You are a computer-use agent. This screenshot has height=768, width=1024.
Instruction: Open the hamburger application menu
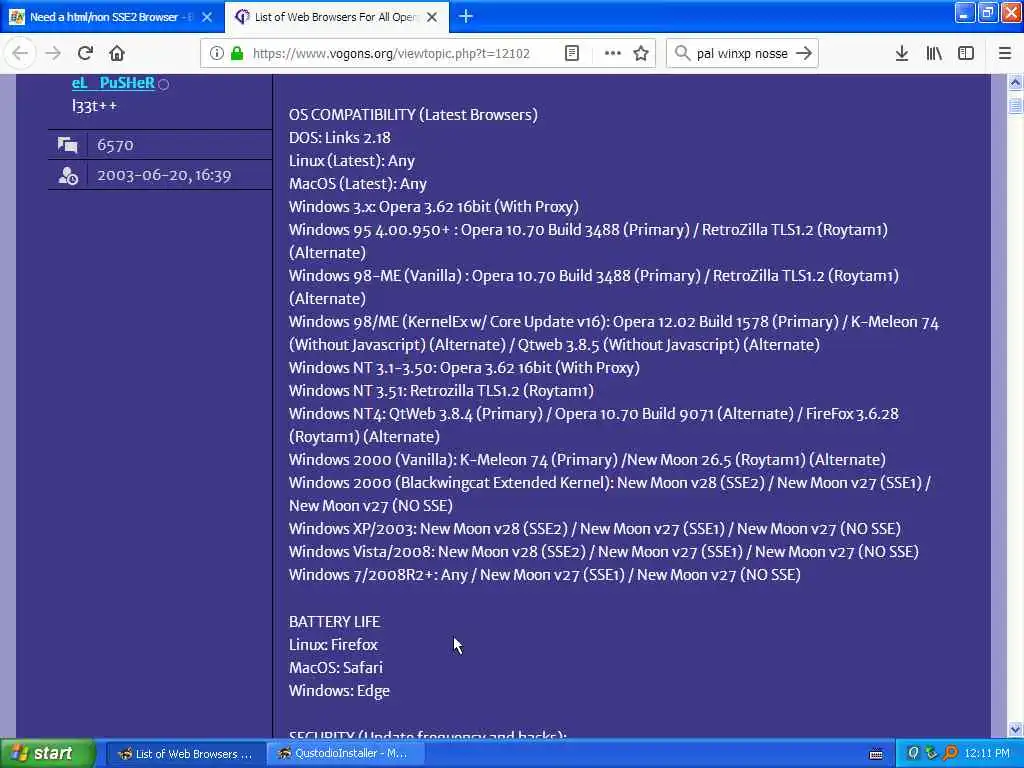pyautogui.click(x=1005, y=54)
